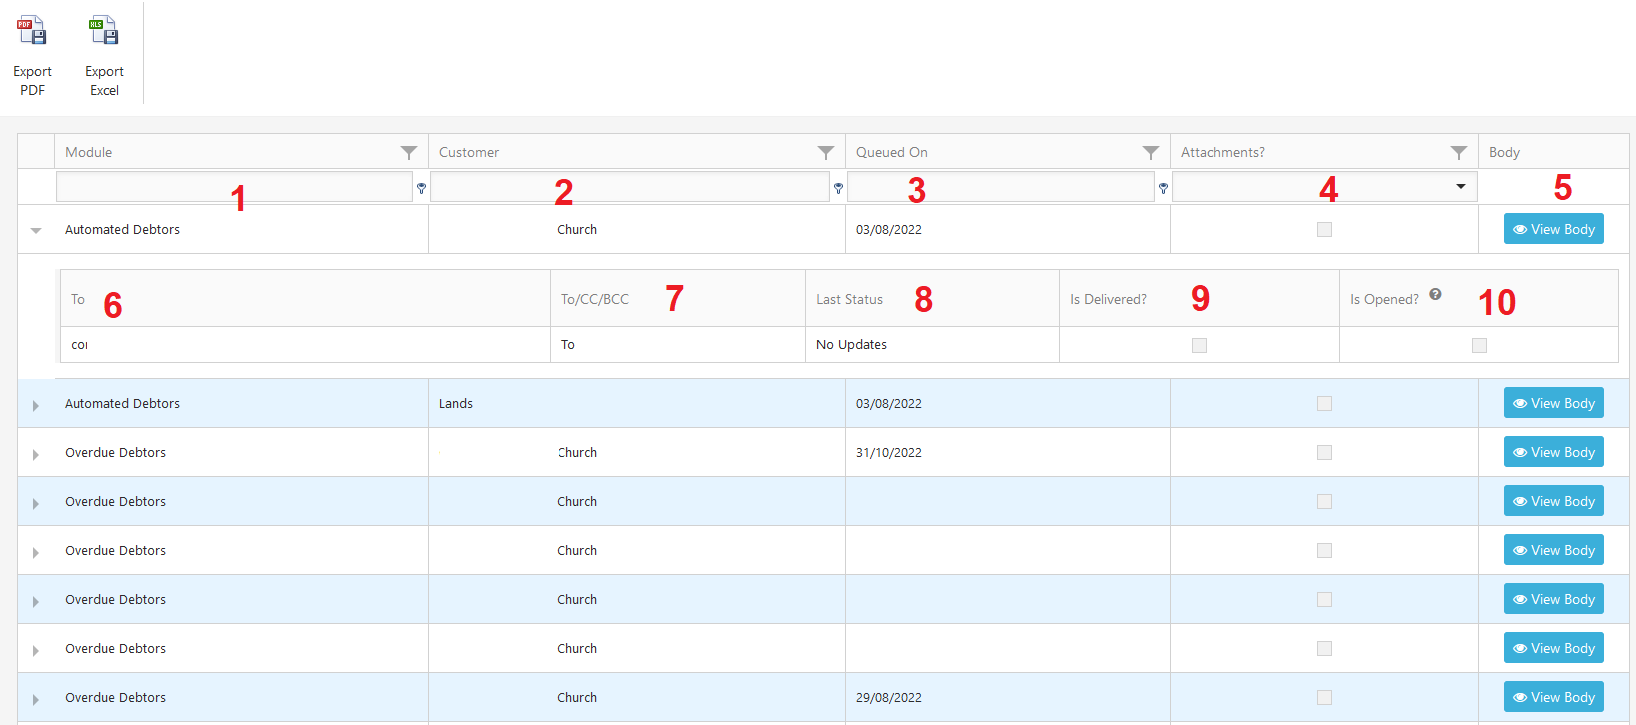The width and height of the screenshot is (1636, 725).
Task: Click the filter operator icon beside Customer filter box
Action: point(838,188)
